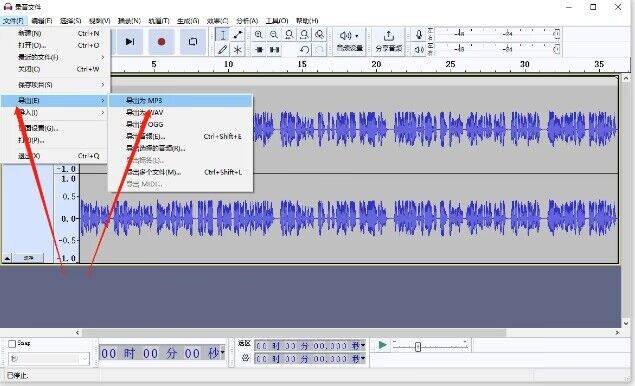Screen dimensions: 635x386
Task: Expand the Save Project(S) submenu
Action: tap(55, 85)
